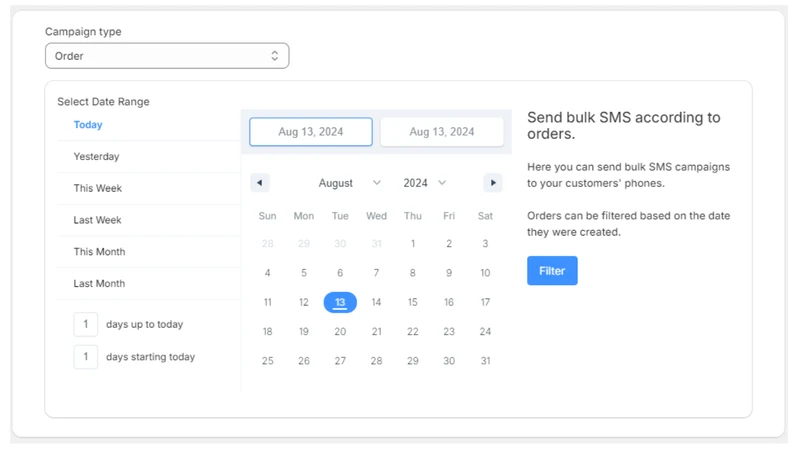Focus the end date field Aug 13, 2024
800x450 pixels.
[x=442, y=132]
